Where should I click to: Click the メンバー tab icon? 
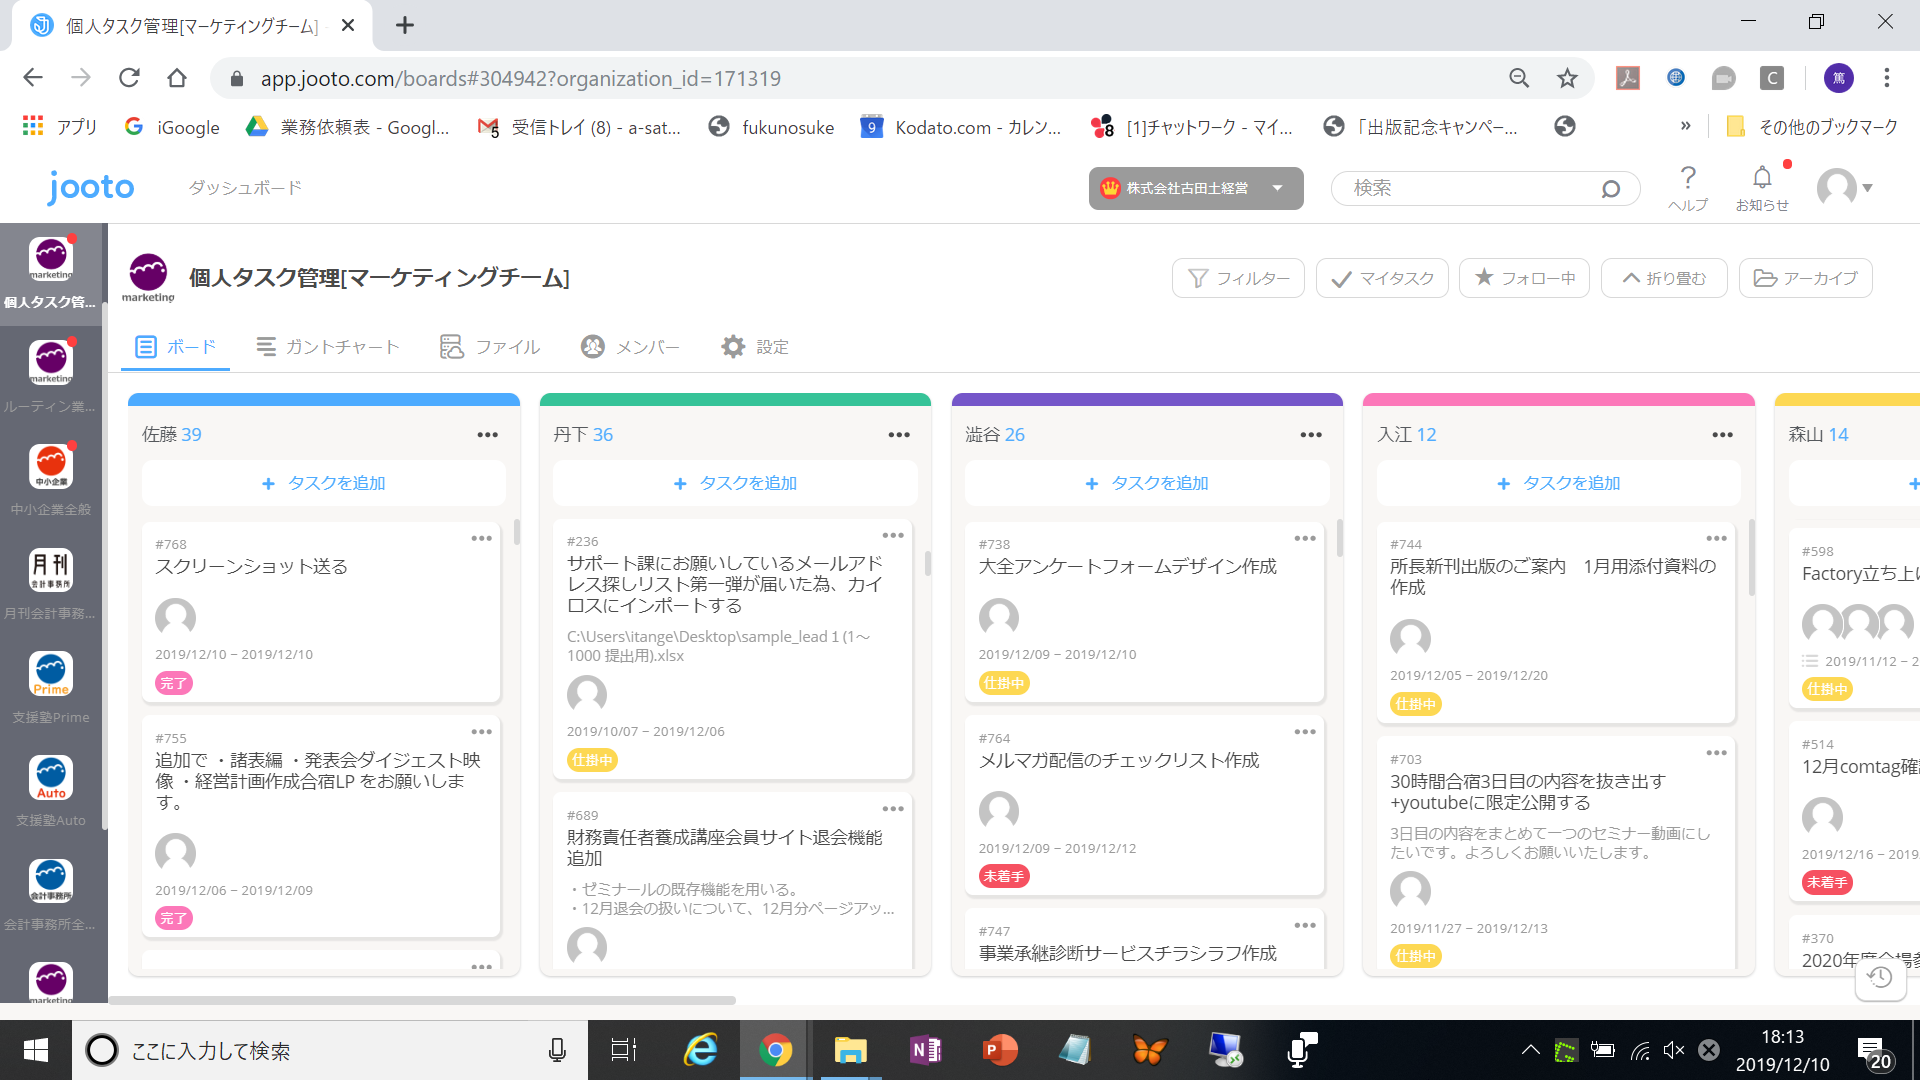click(592, 345)
